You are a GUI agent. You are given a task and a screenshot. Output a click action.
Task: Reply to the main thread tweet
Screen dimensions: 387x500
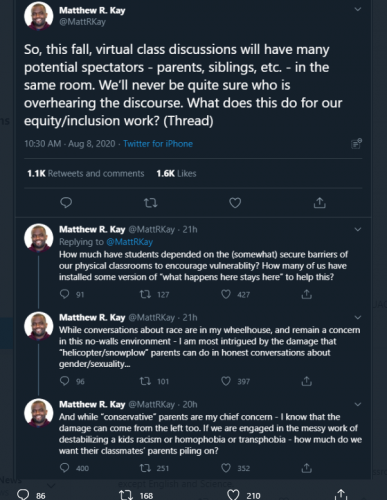[66, 203]
